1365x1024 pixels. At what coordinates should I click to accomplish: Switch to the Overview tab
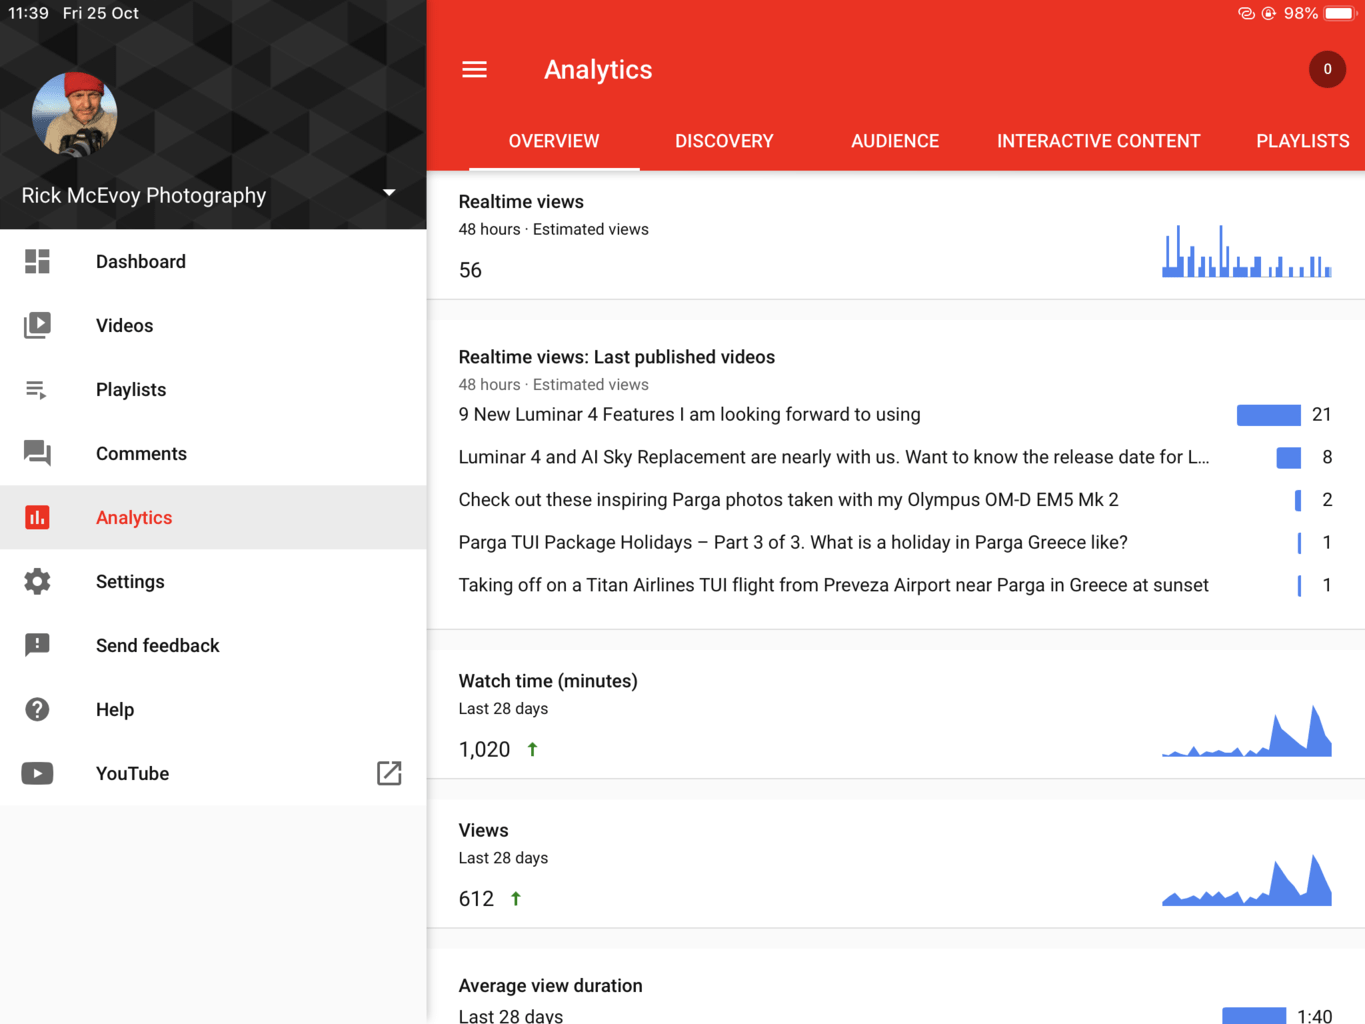(554, 141)
